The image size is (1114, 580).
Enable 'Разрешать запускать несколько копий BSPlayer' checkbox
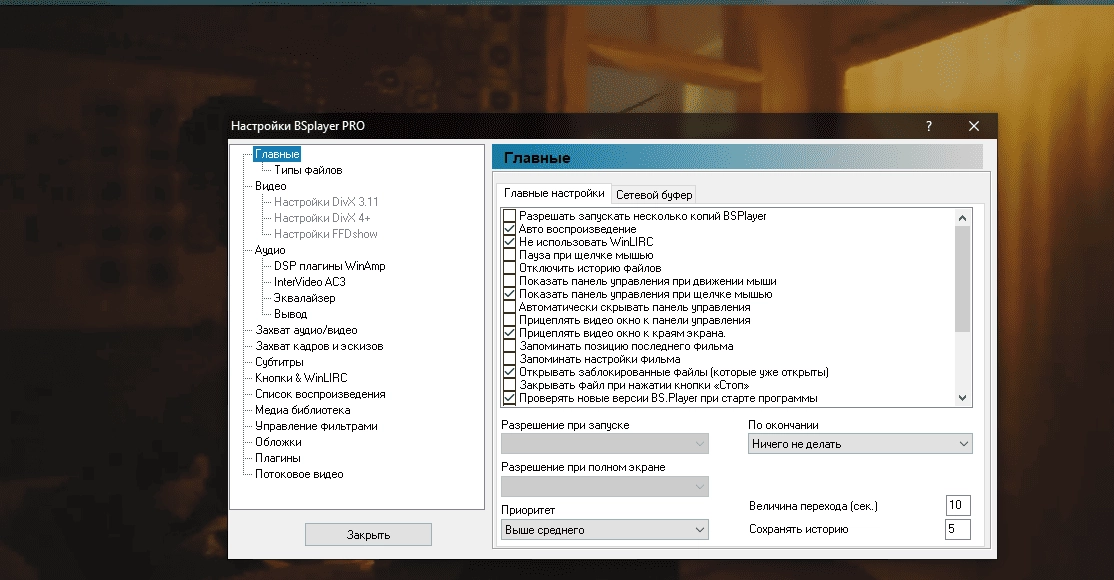point(509,216)
